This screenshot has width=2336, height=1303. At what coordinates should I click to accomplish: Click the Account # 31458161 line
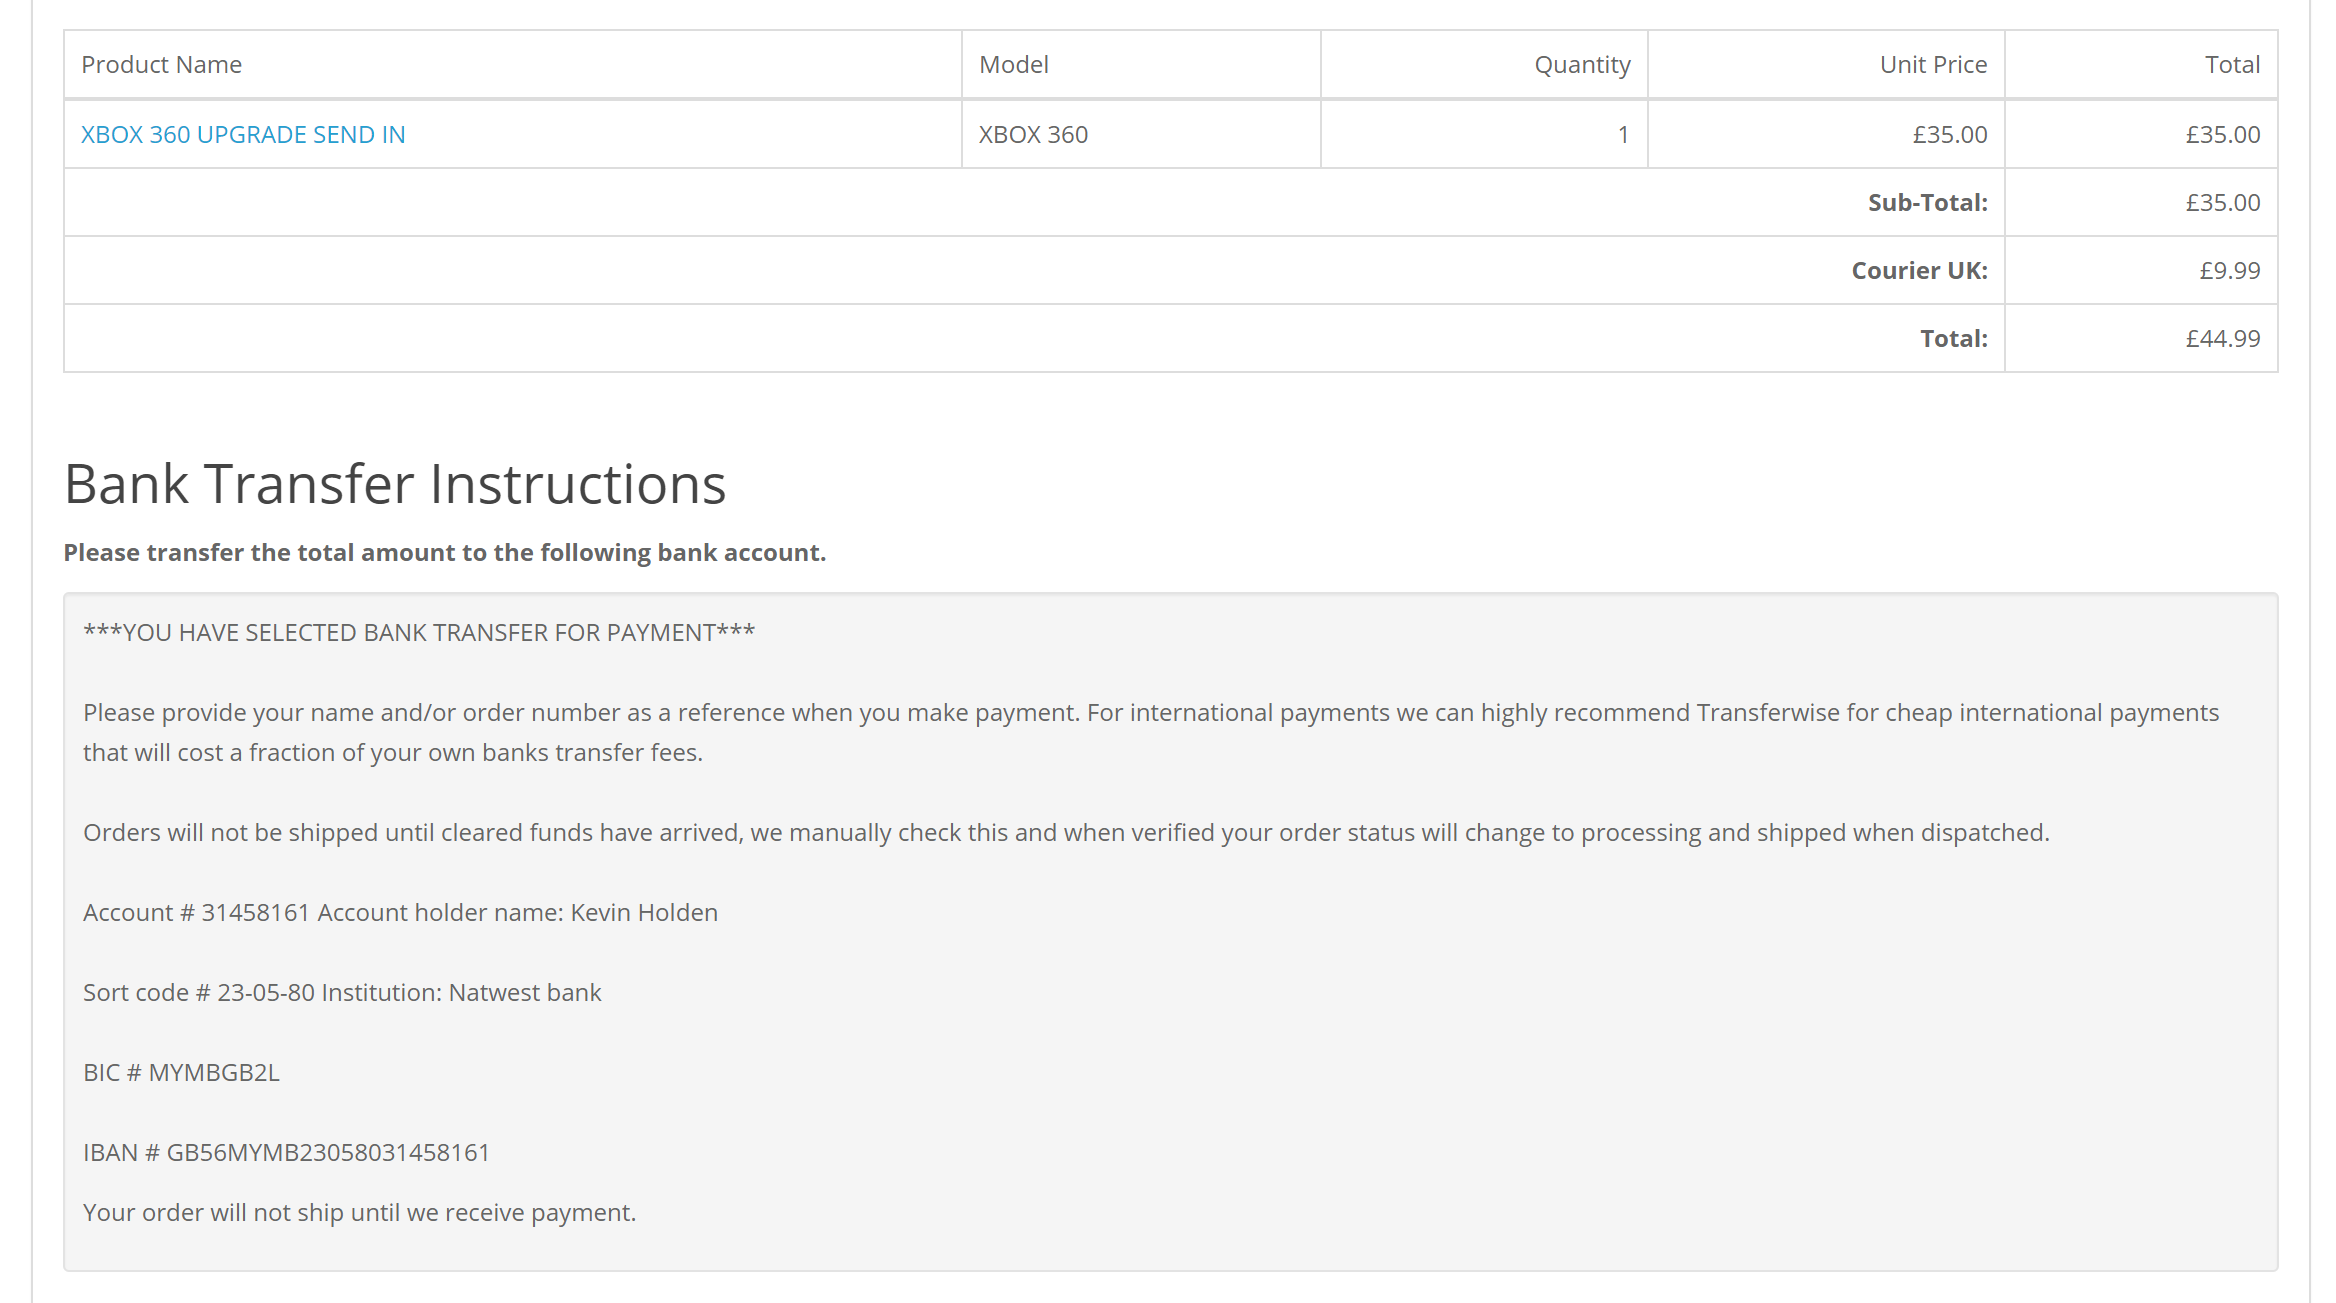(x=400, y=912)
